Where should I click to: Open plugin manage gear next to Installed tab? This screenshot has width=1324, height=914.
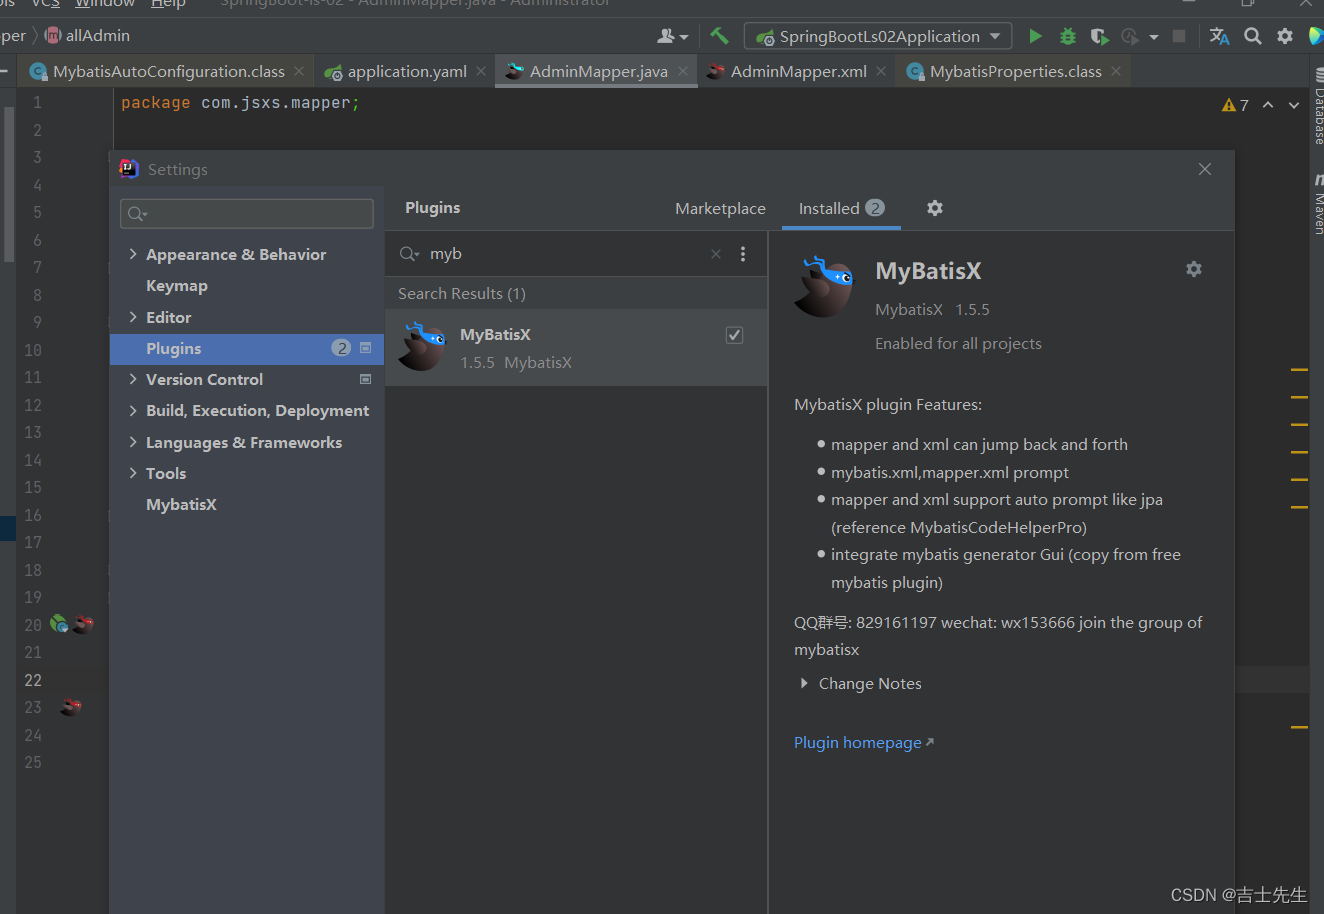click(935, 208)
